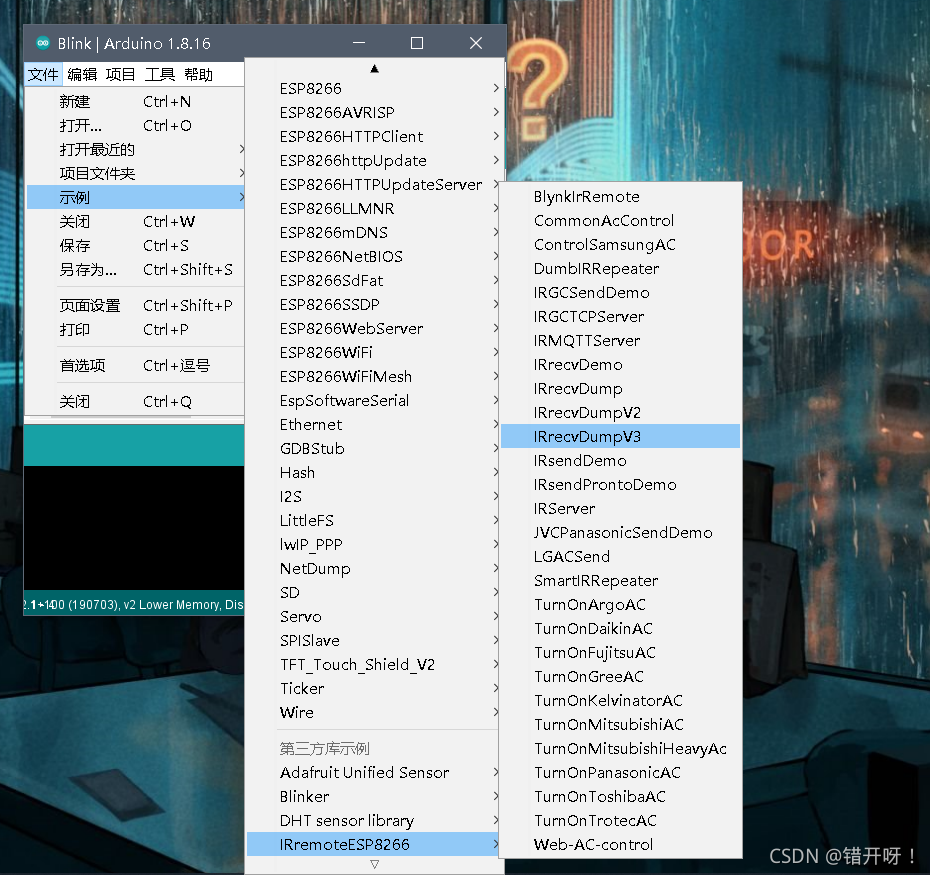This screenshot has height=875, width=930.
Task: Maximize the Arduino window
Action: pyautogui.click(x=417, y=43)
